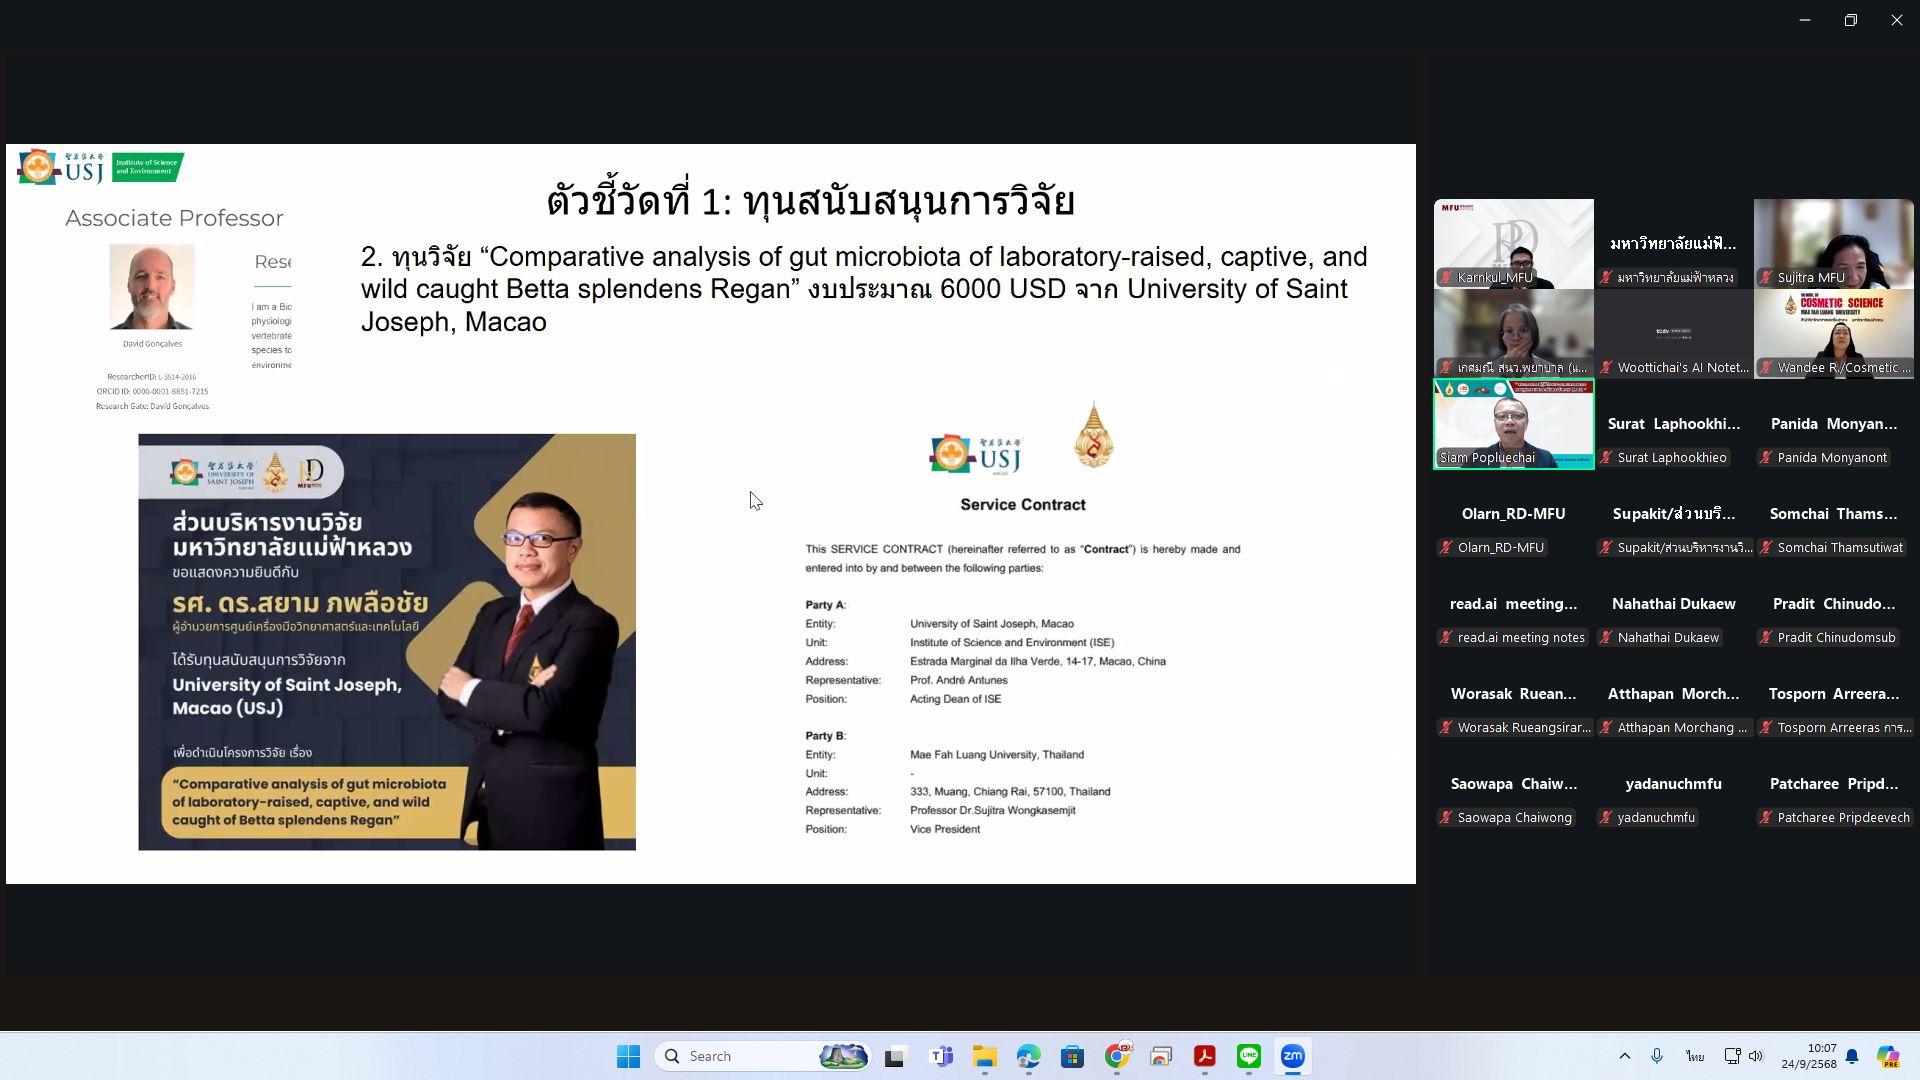The width and height of the screenshot is (1920, 1080).
Task: Select Karnkul_MFU's participant video tile
Action: coord(1514,243)
